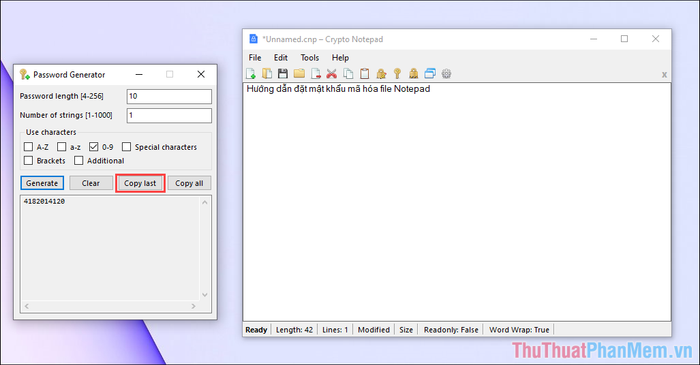Screen dimensions: 700x365
Task: Click the Crypto Notepad blue lock title icon
Action: pyautogui.click(x=253, y=39)
